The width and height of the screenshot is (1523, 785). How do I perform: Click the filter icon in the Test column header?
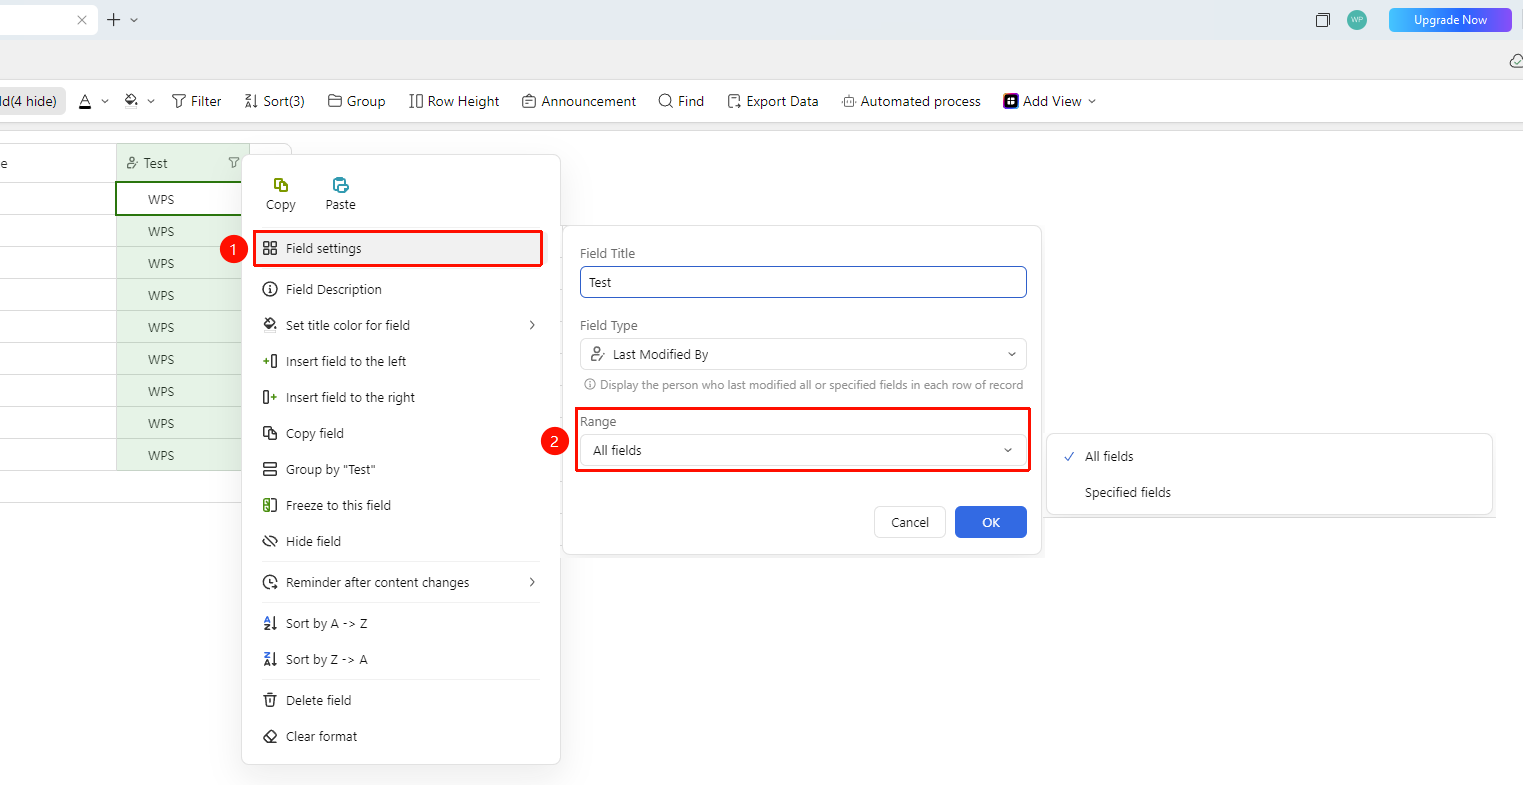(234, 163)
